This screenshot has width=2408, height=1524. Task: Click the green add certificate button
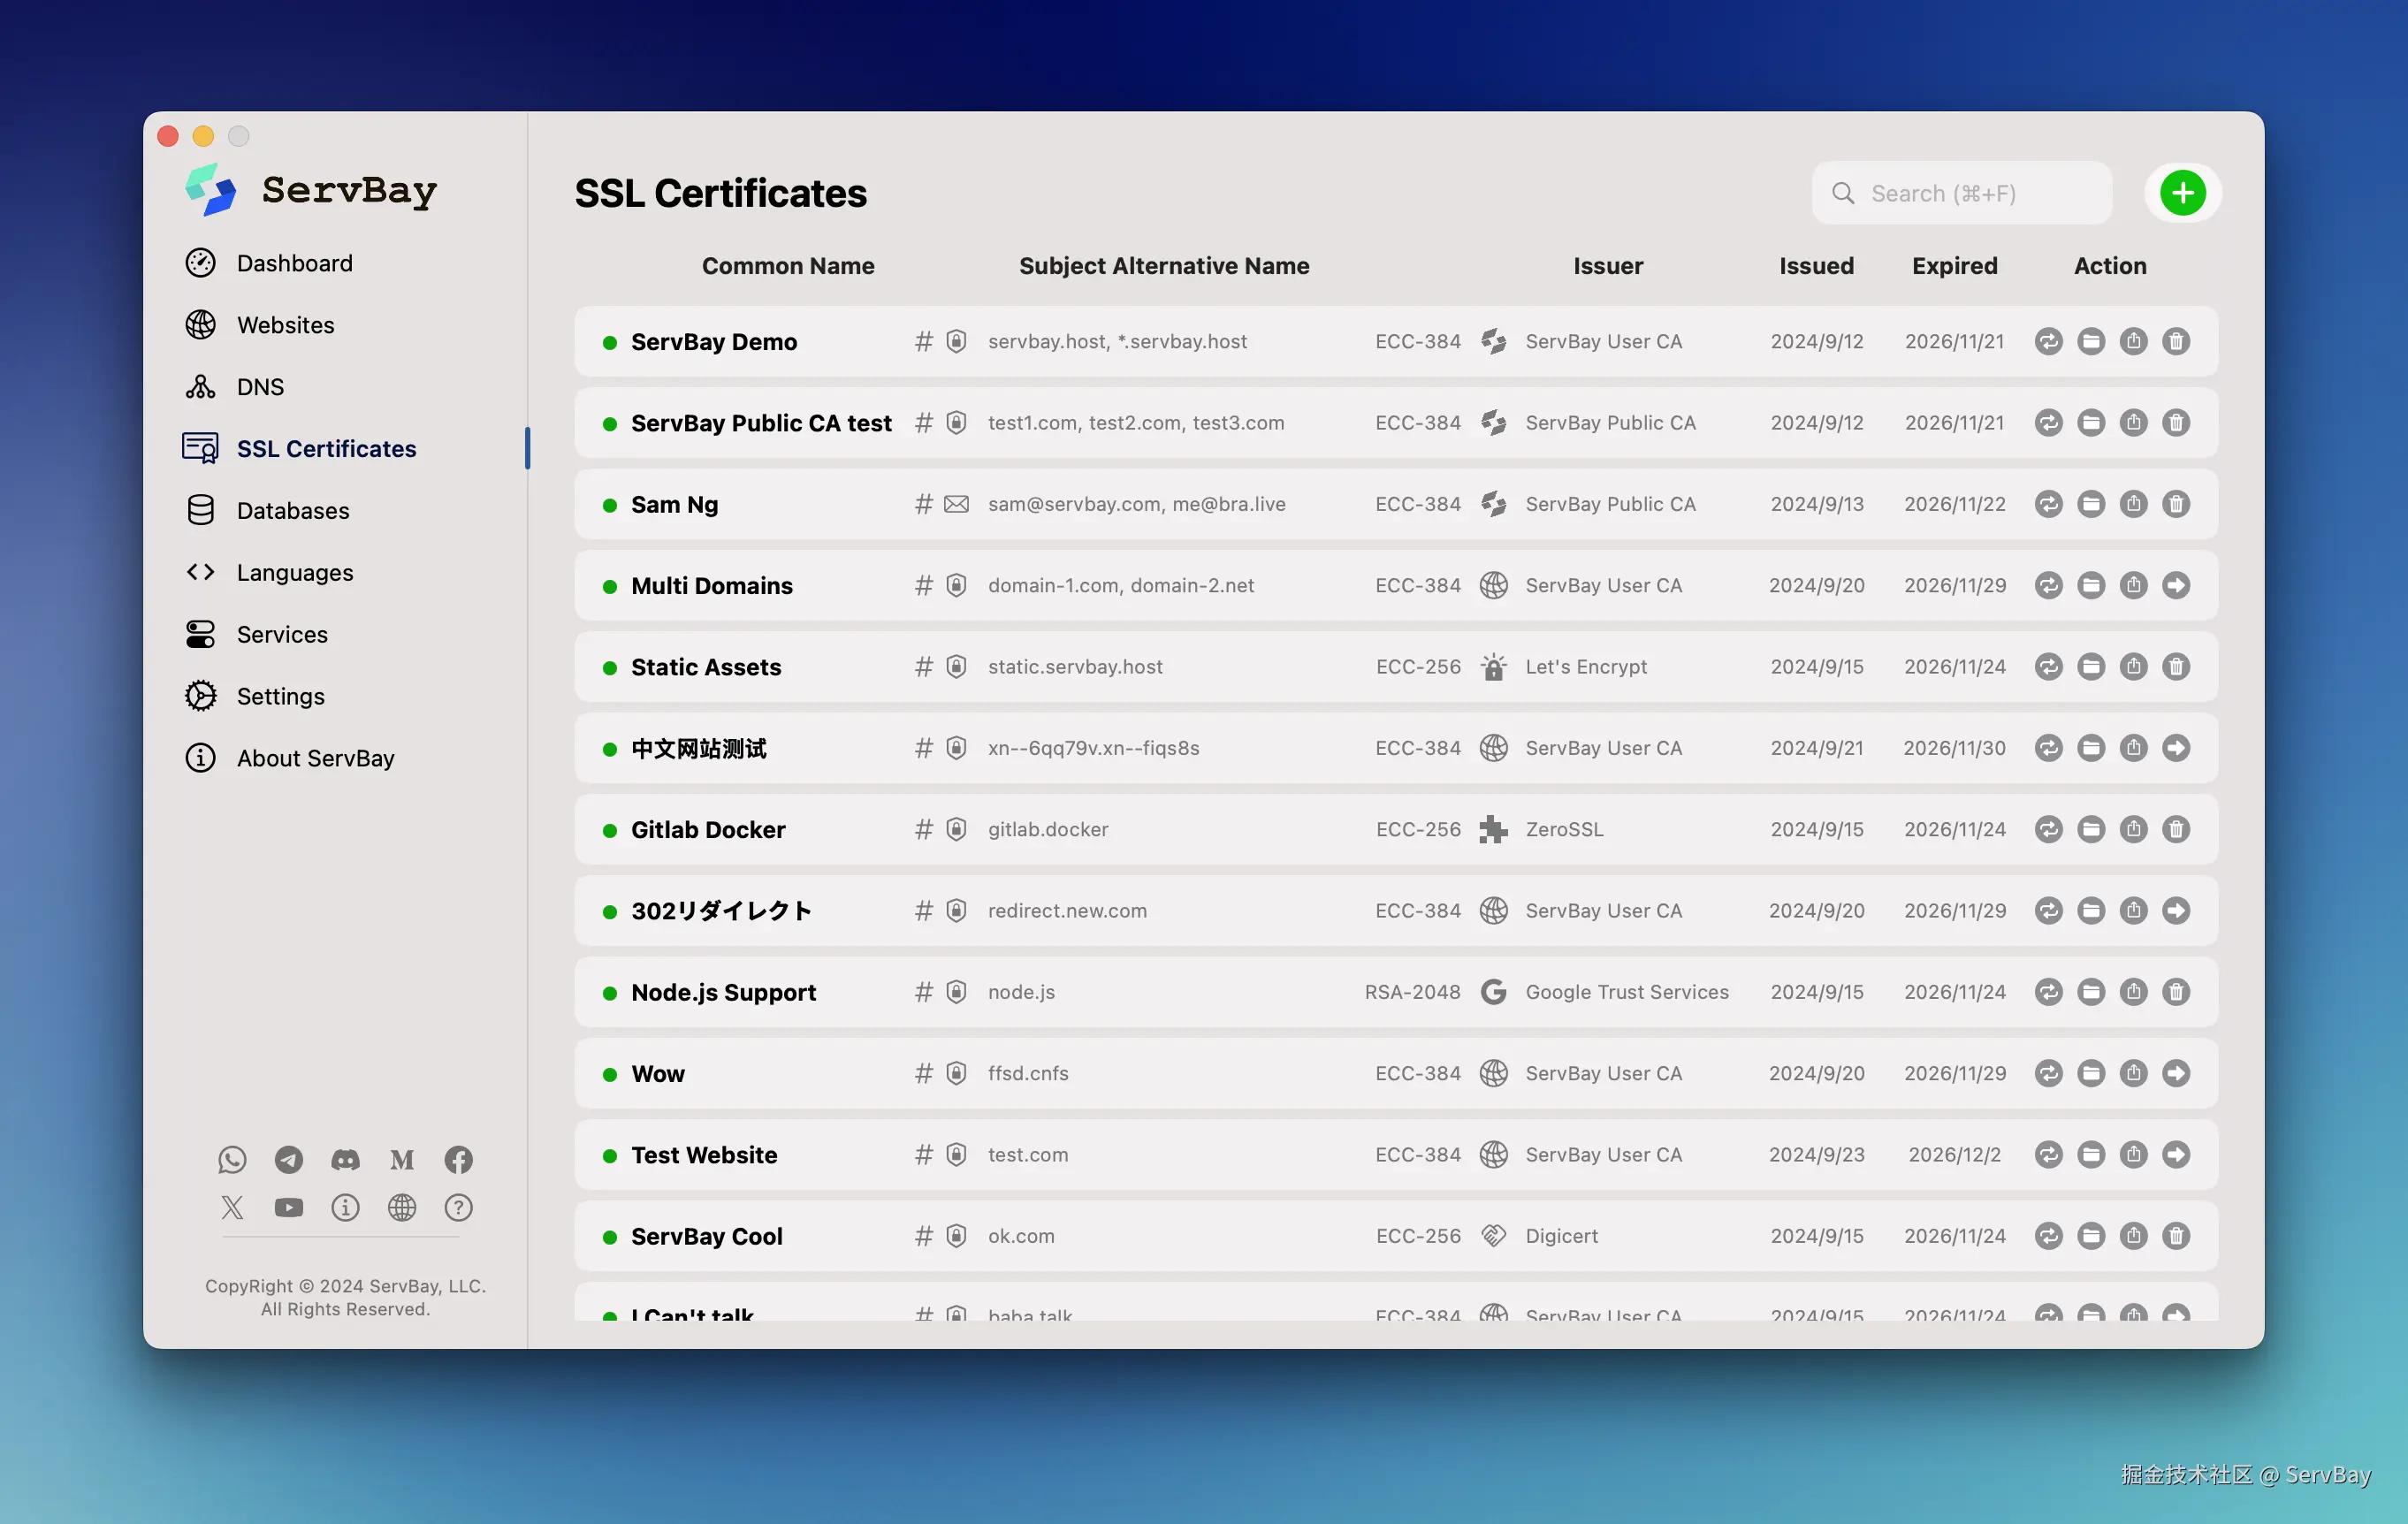pyautogui.click(x=2182, y=193)
